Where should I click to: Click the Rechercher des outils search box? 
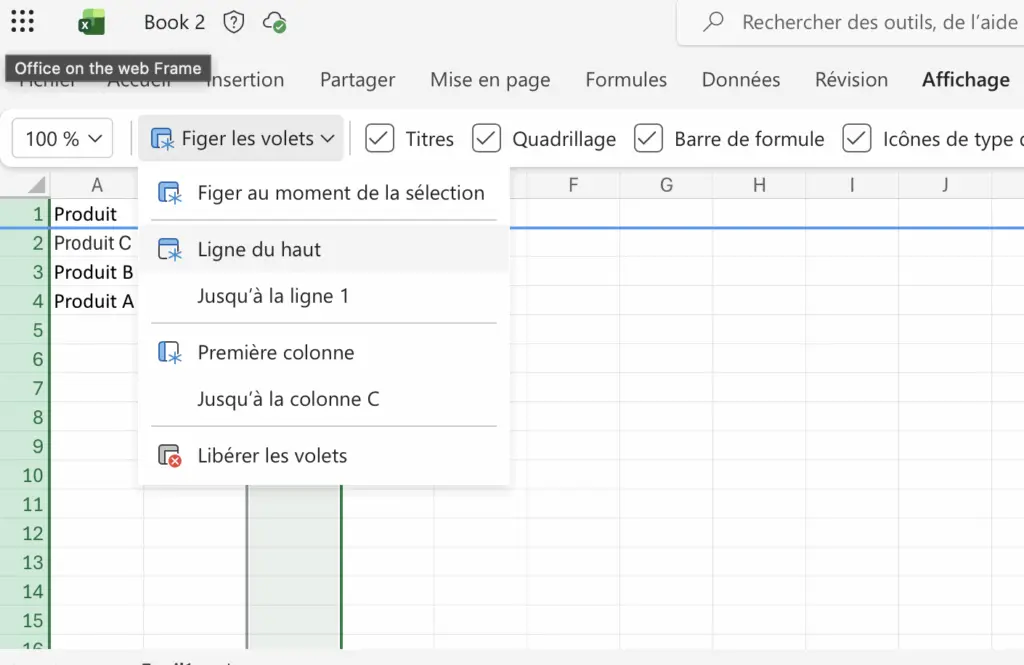point(870,22)
